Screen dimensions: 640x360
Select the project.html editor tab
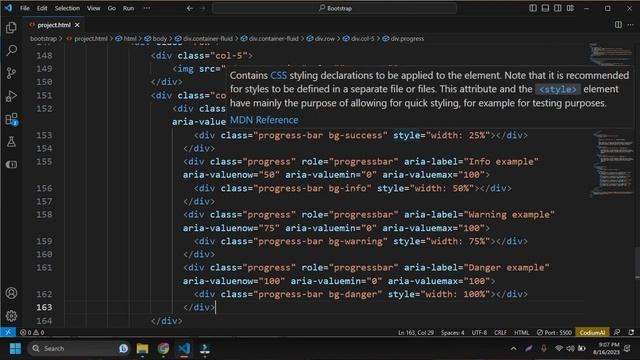click(54, 25)
